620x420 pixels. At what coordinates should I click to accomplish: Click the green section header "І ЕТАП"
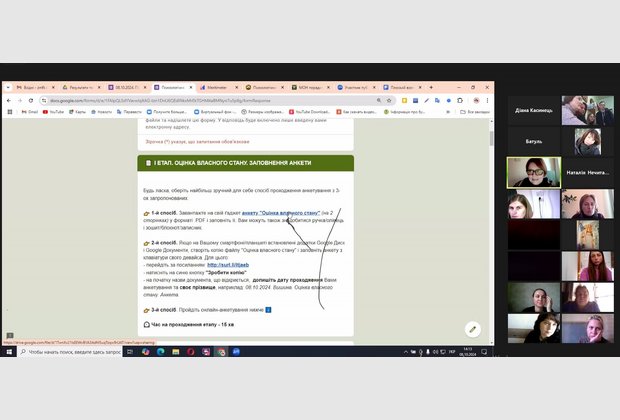coord(246,163)
